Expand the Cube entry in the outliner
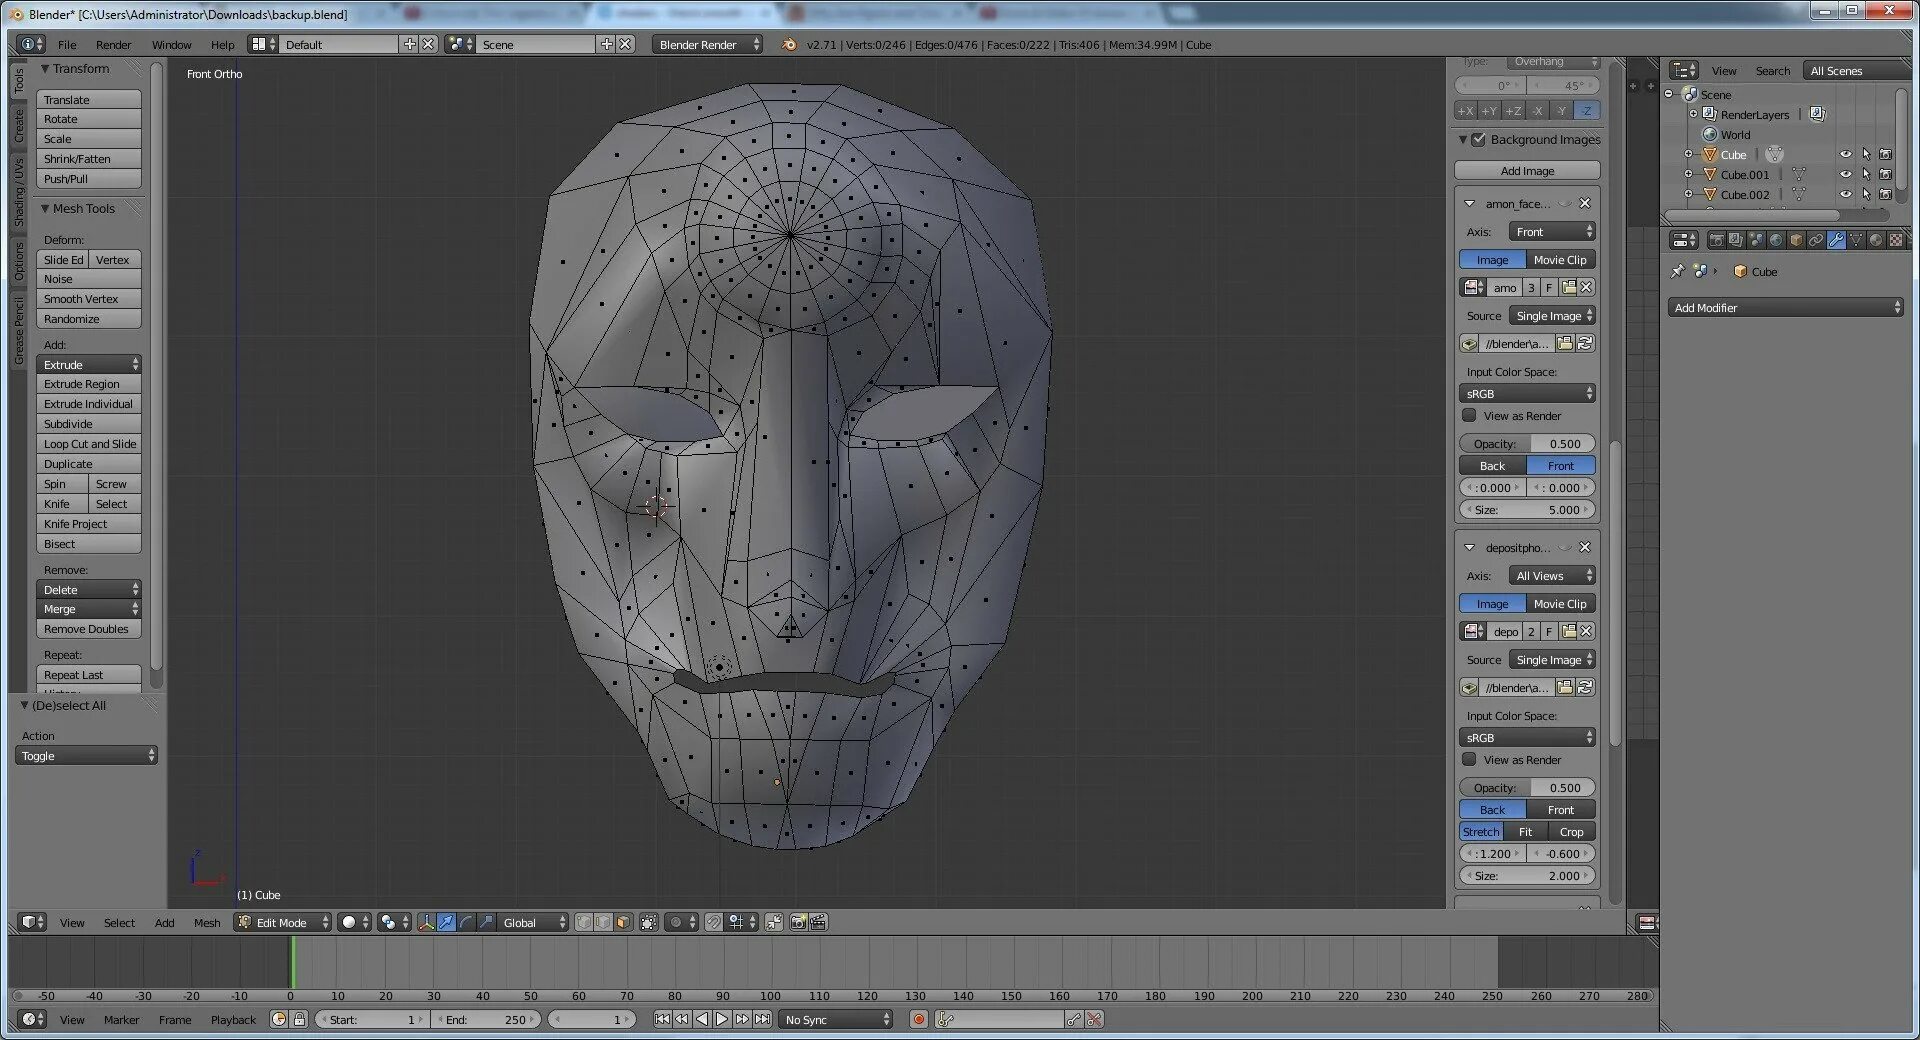The image size is (1920, 1040). pos(1690,154)
